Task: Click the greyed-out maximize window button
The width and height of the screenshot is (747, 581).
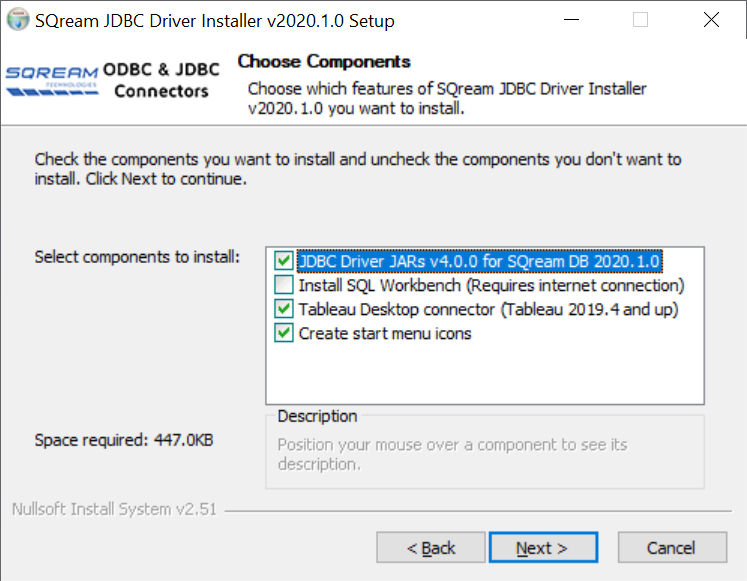Action: pyautogui.click(x=641, y=20)
